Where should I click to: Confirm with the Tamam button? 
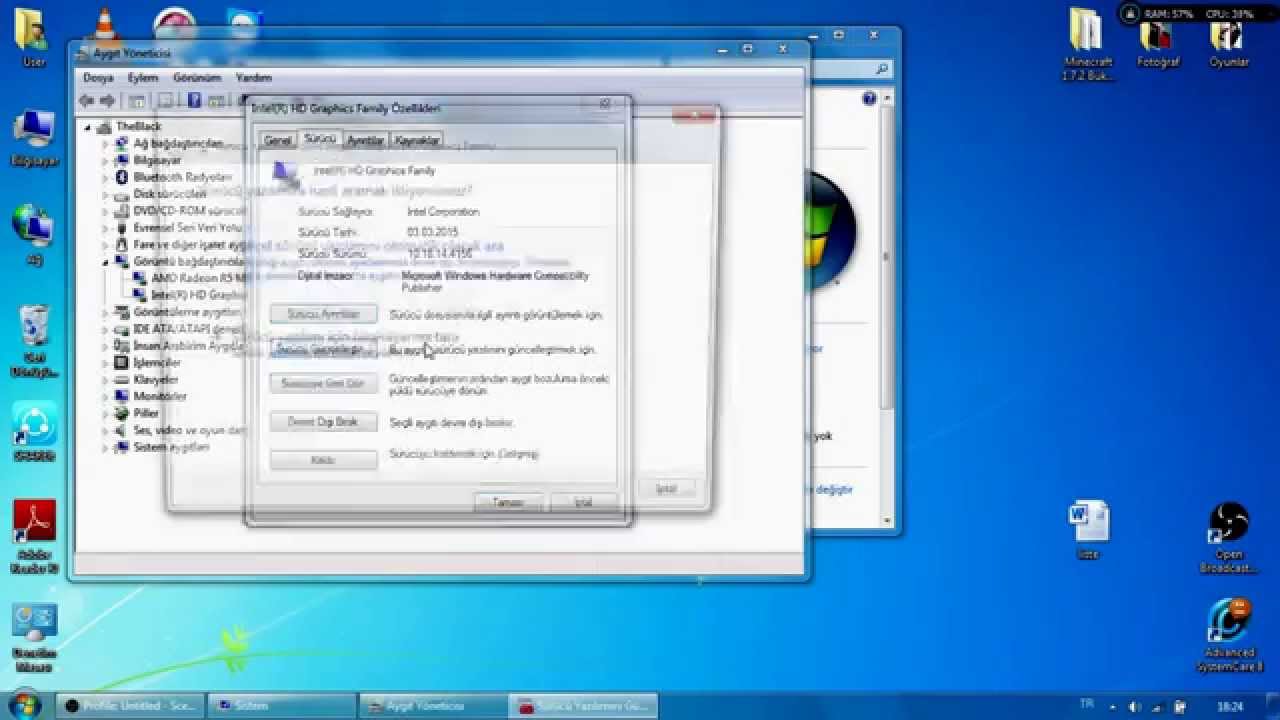click(x=508, y=502)
